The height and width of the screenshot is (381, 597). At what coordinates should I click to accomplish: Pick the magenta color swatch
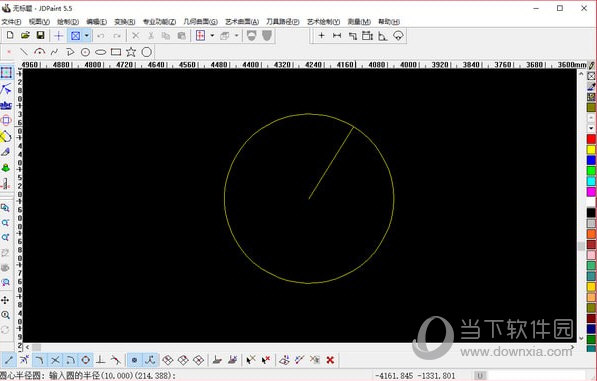click(591, 192)
